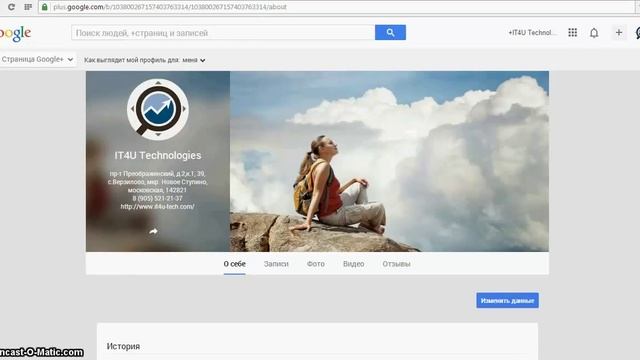640x360 pixels.
Task: Click the cover photo with woman on rock
Action: click(x=389, y=161)
